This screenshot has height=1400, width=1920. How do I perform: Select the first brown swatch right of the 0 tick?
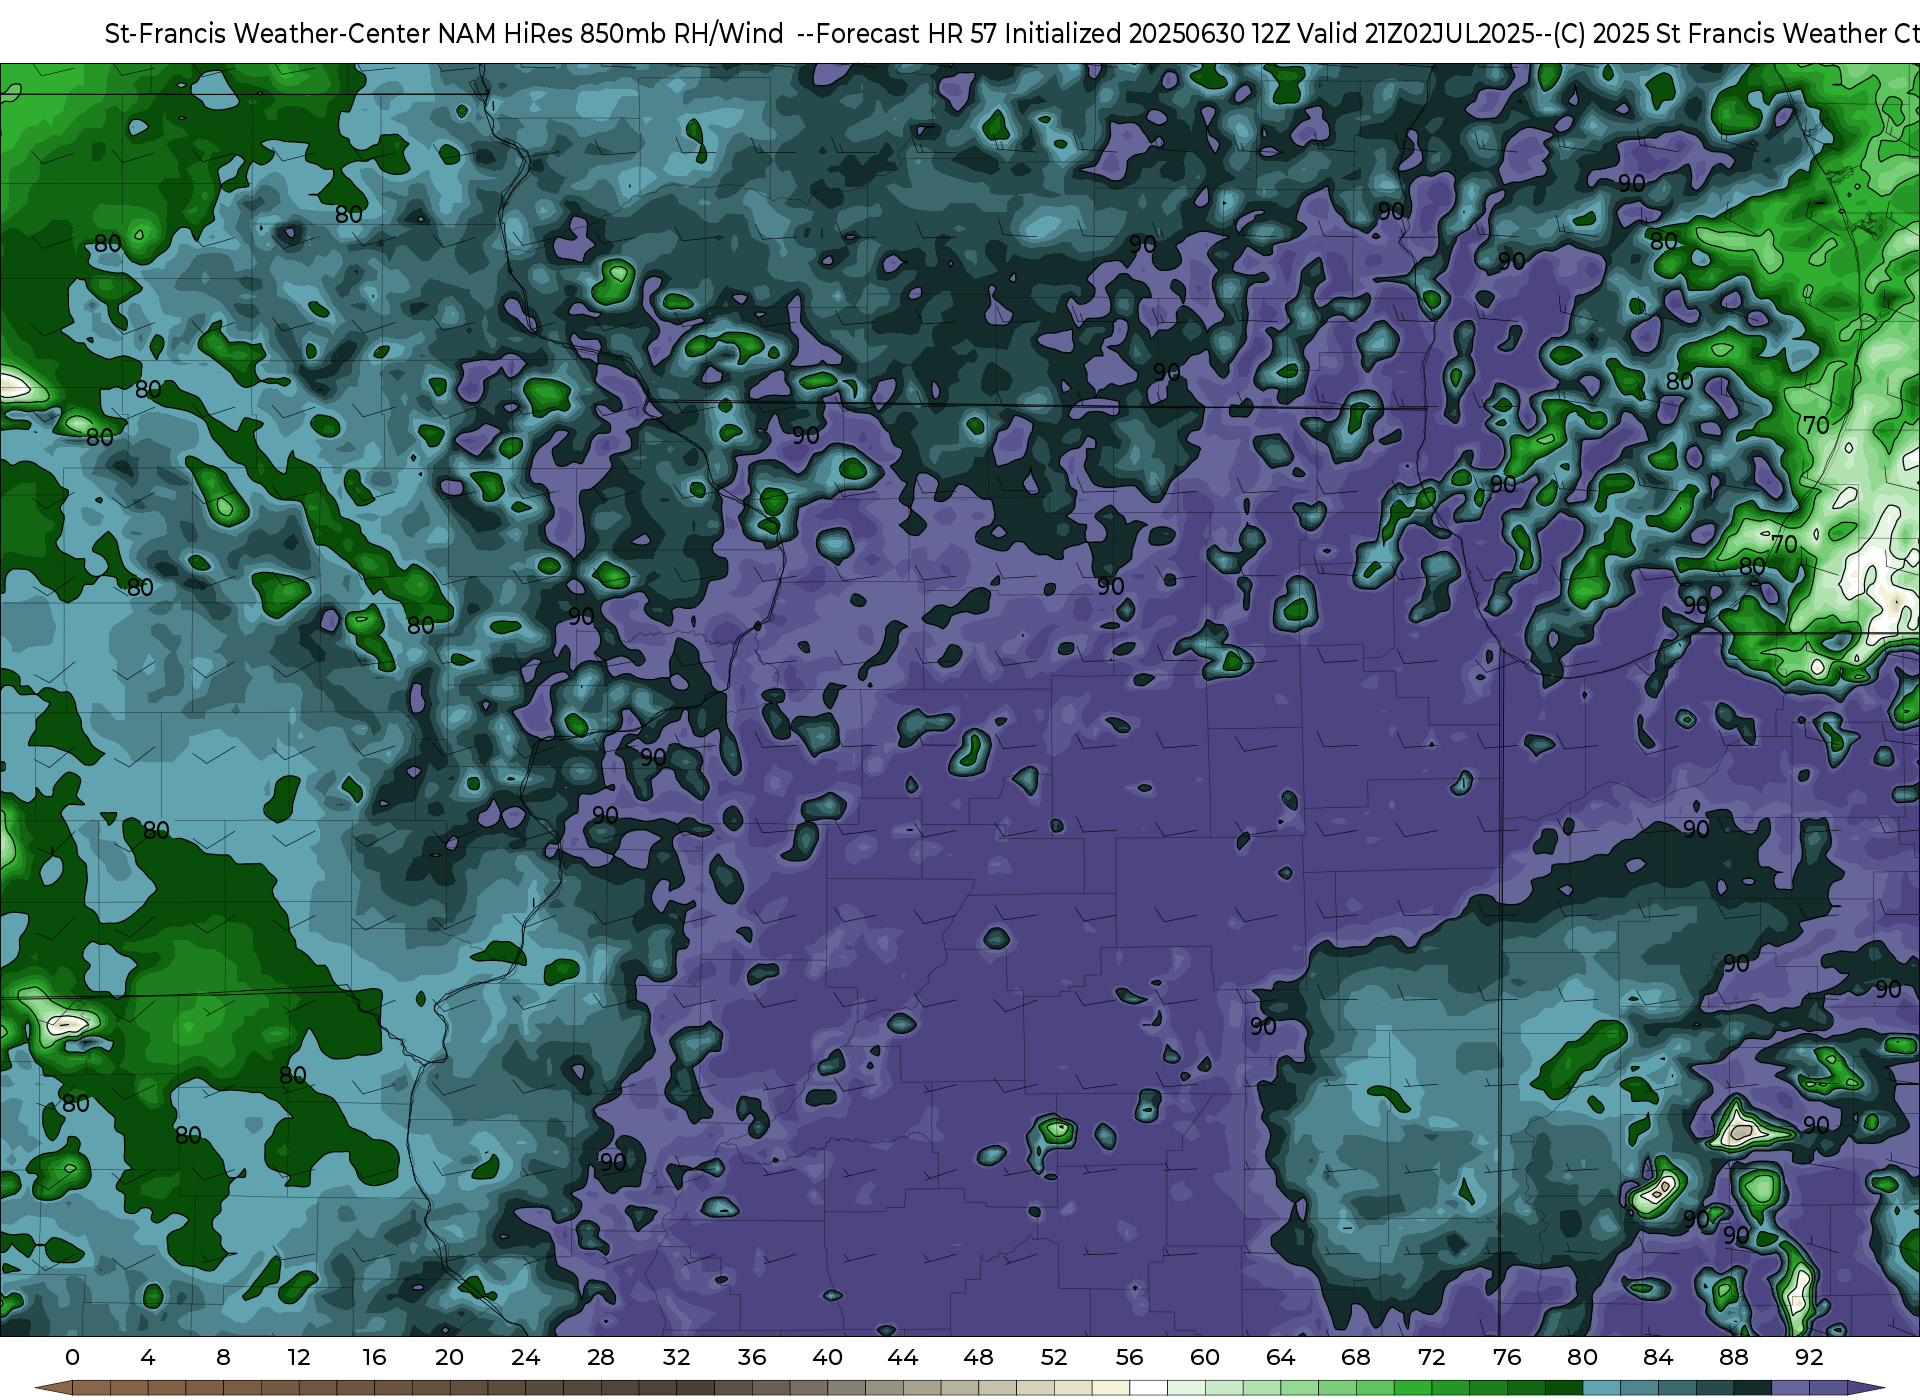(91, 1388)
